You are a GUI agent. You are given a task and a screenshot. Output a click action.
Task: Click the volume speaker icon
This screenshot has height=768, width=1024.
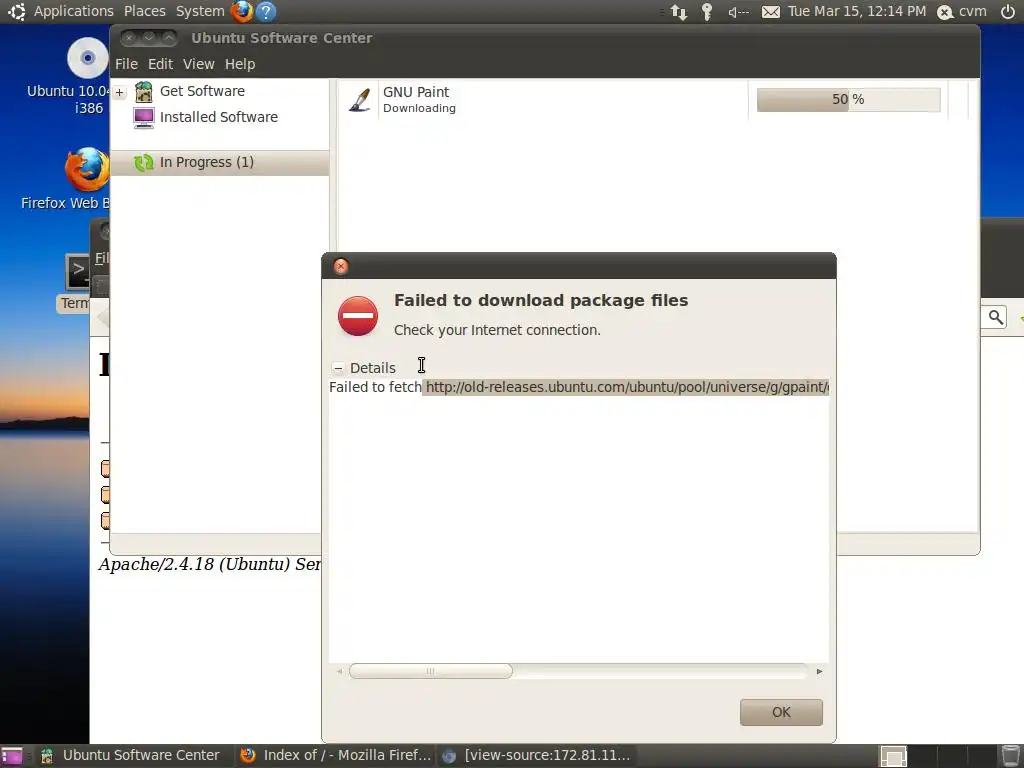(x=739, y=12)
